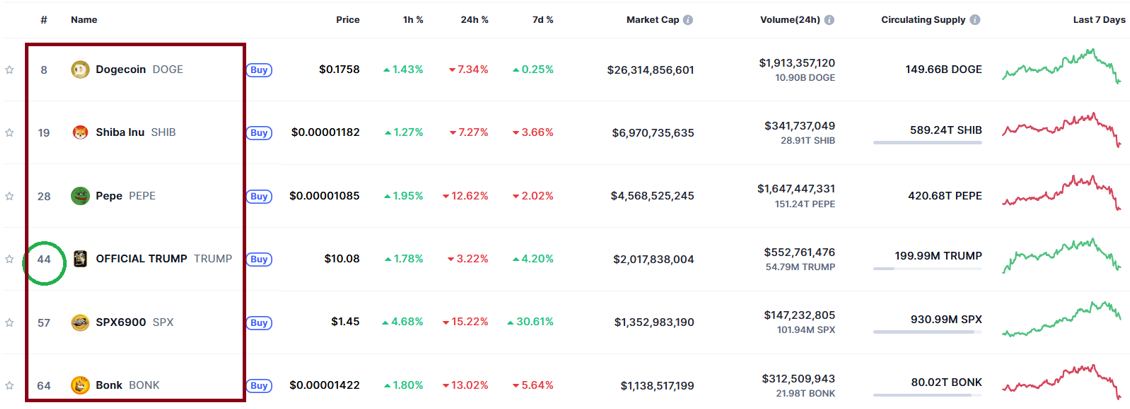The image size is (1130, 409).
Task: Open the Bonk BONK coin link
Action: pyautogui.click(x=127, y=385)
